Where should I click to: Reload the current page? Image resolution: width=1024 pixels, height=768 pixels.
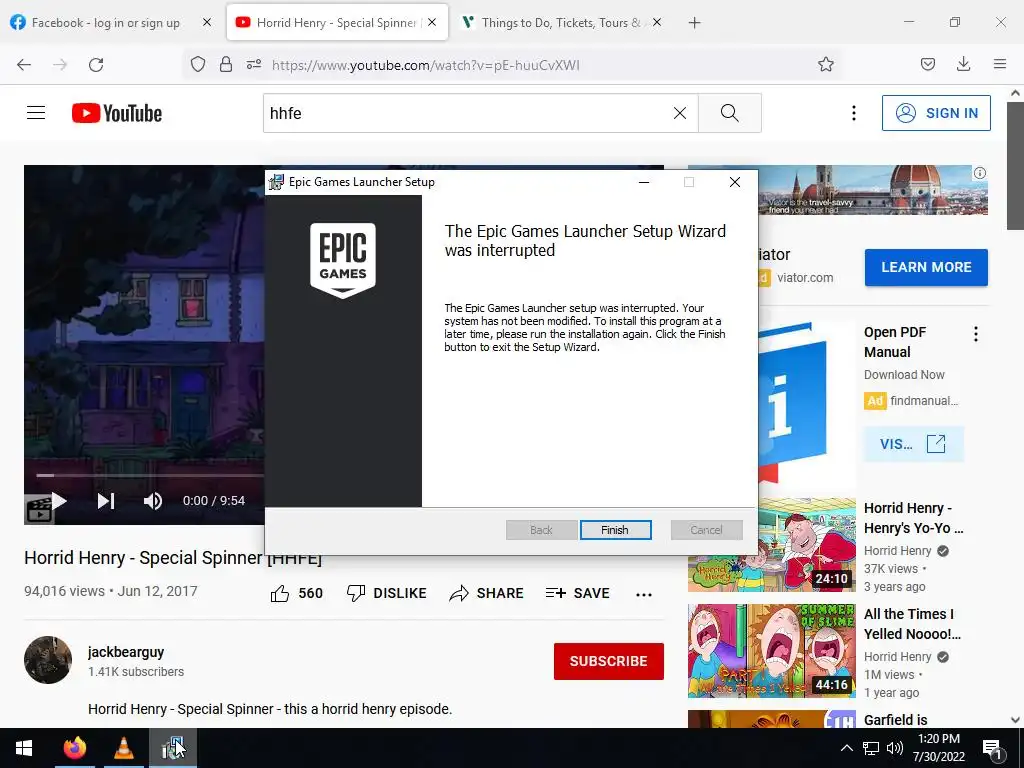(96, 65)
